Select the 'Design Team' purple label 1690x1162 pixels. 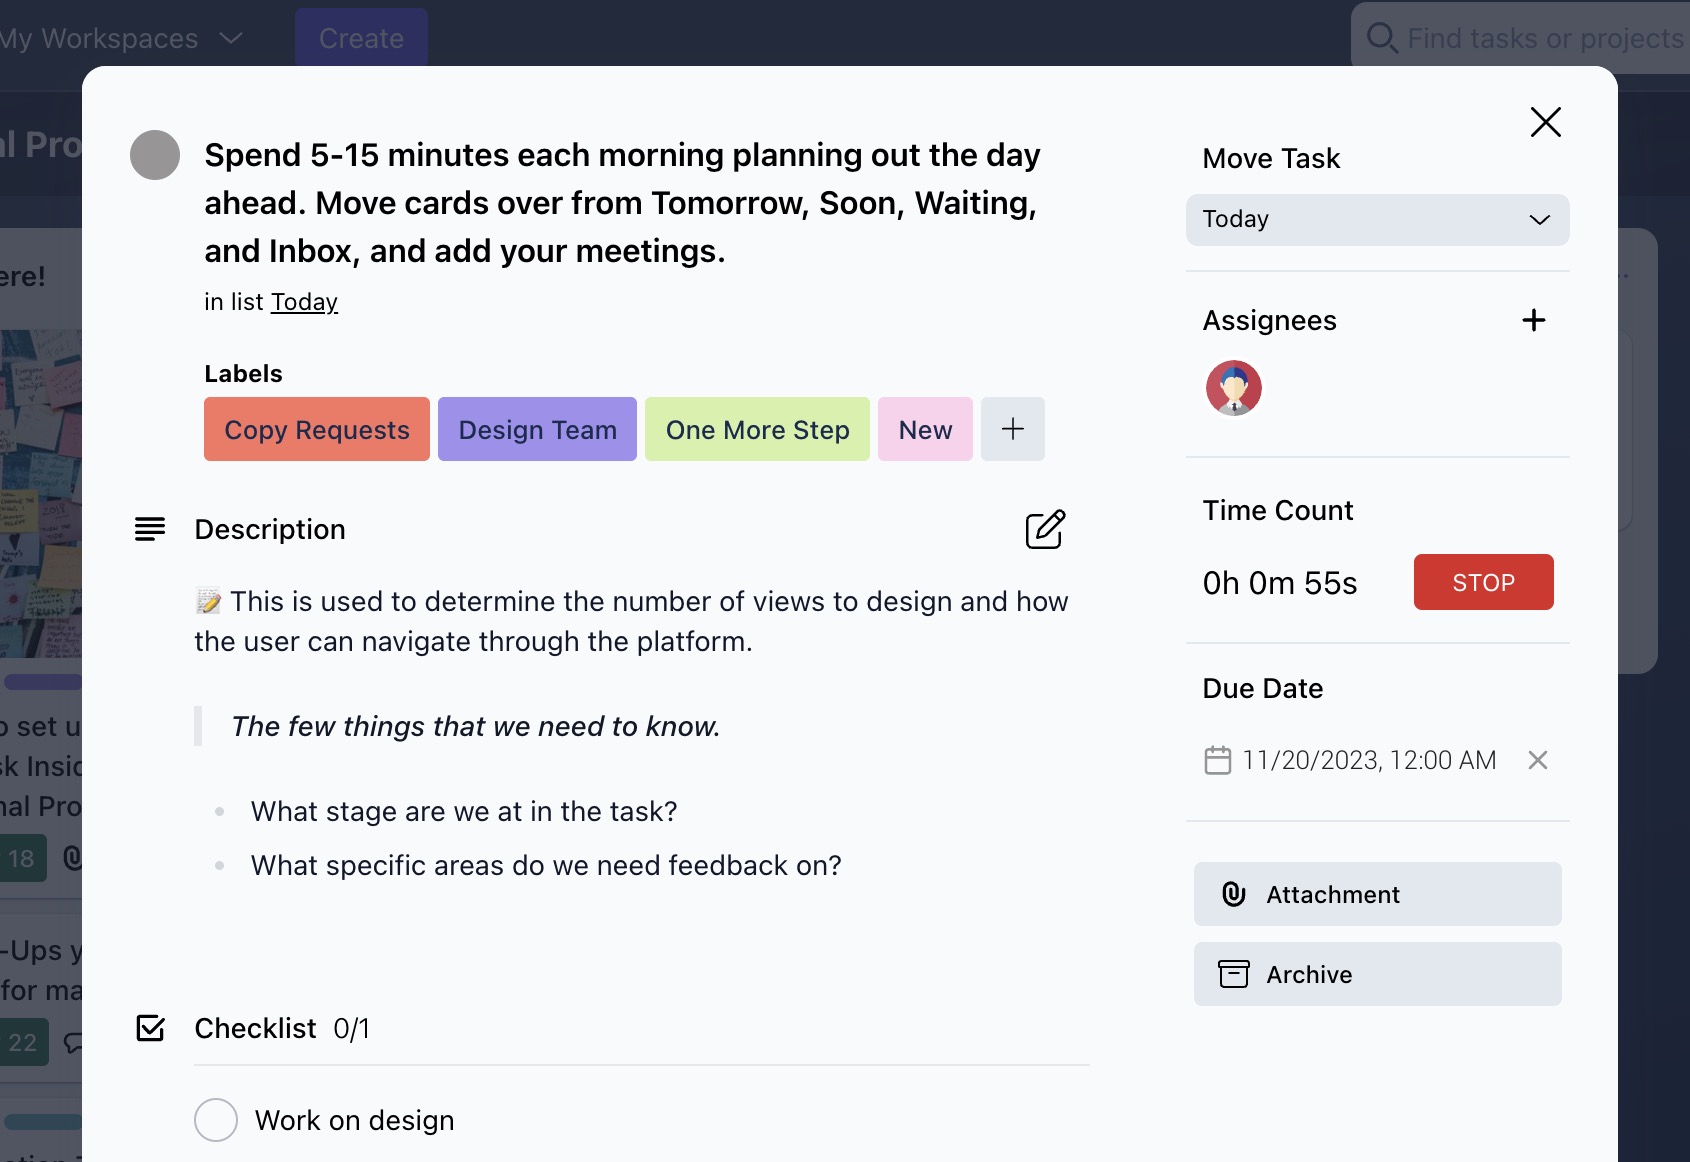pos(537,429)
